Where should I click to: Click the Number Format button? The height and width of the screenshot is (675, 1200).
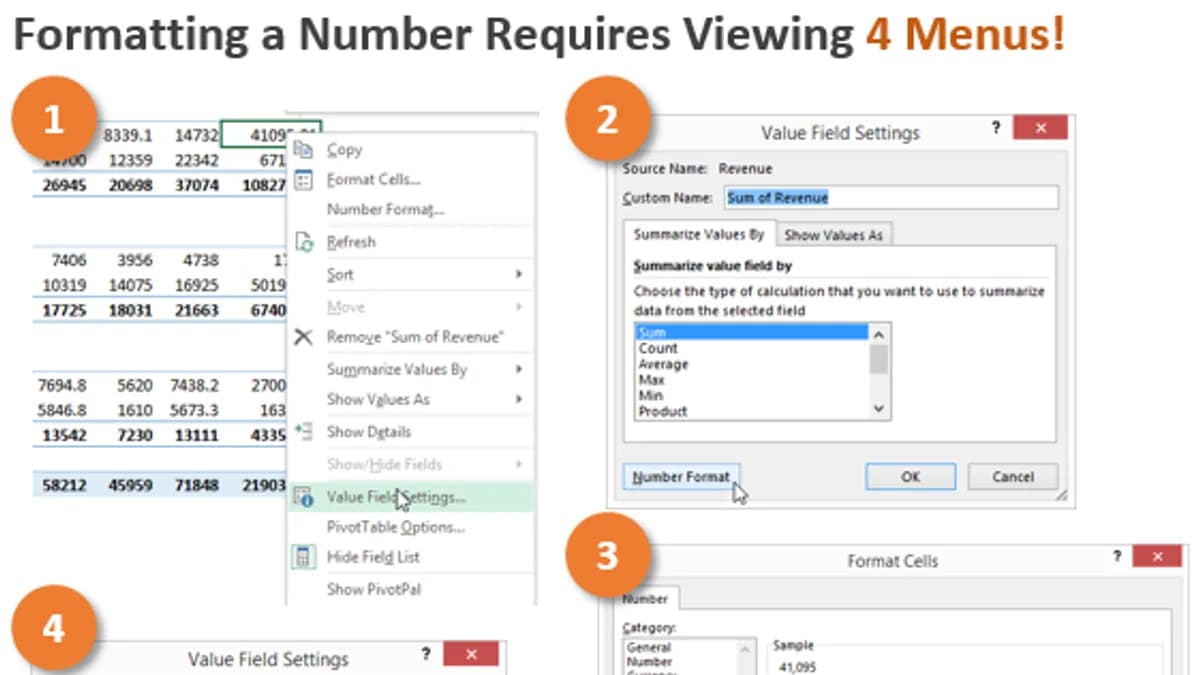pos(681,477)
